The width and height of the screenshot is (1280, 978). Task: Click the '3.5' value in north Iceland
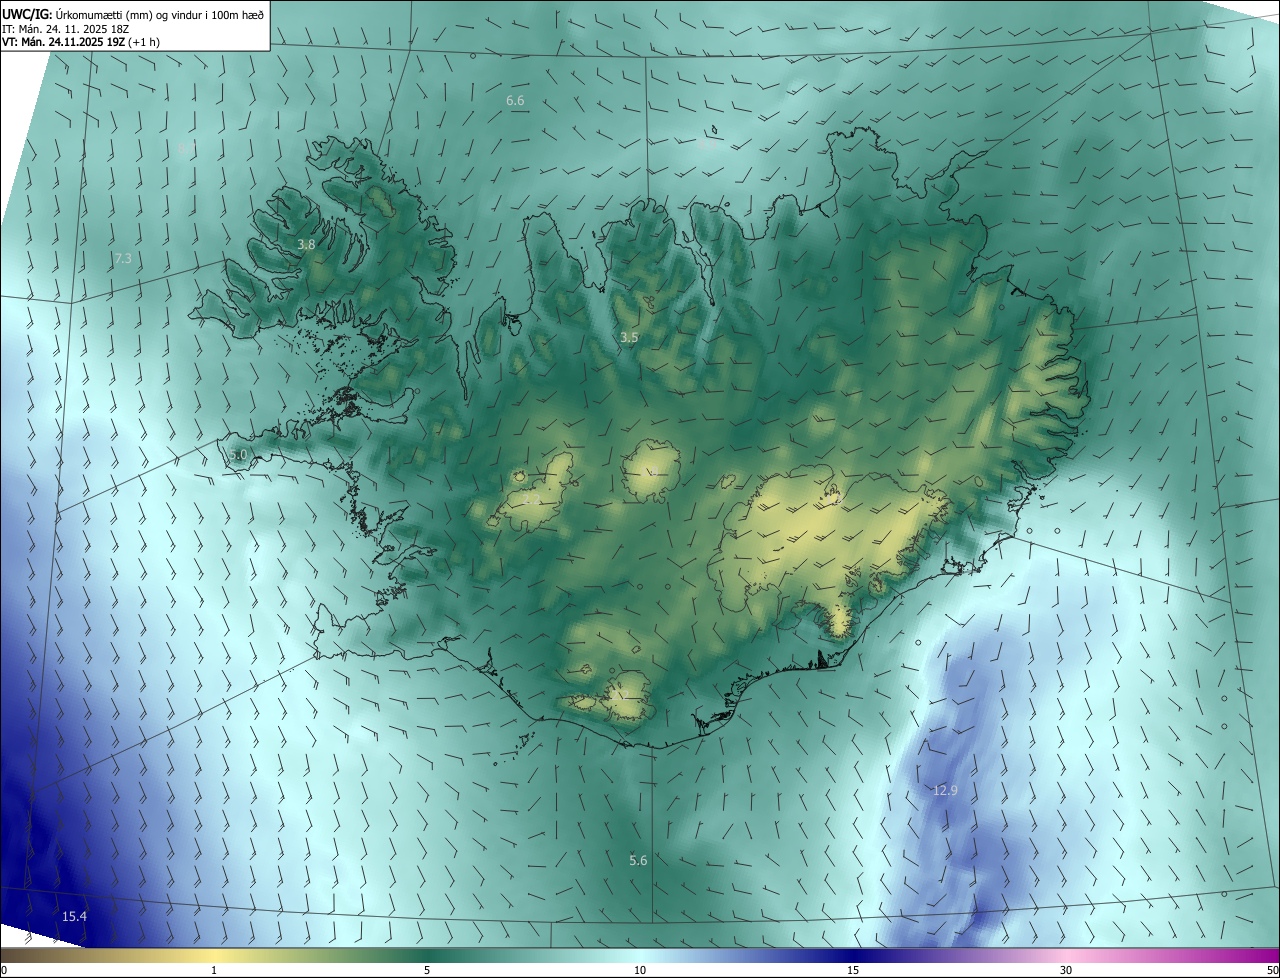pyautogui.click(x=629, y=338)
